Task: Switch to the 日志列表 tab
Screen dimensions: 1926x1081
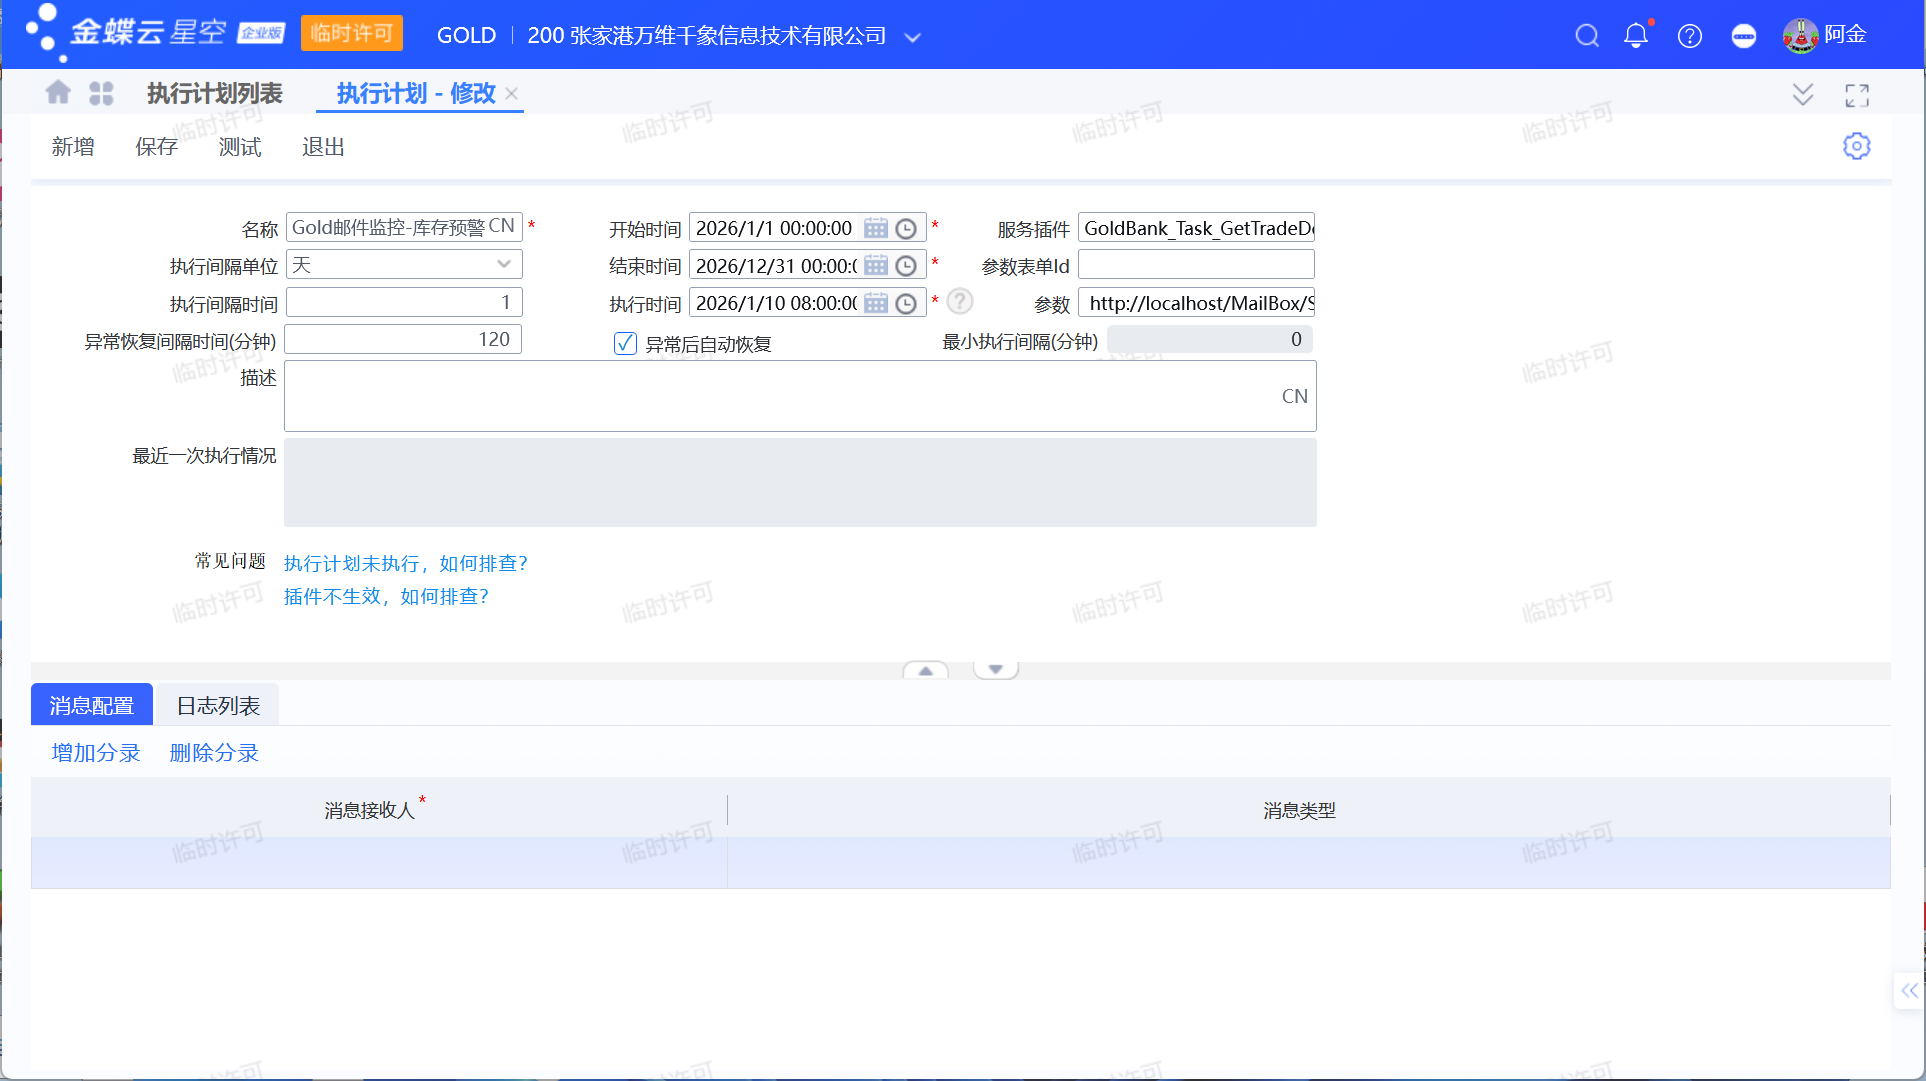Action: point(218,706)
